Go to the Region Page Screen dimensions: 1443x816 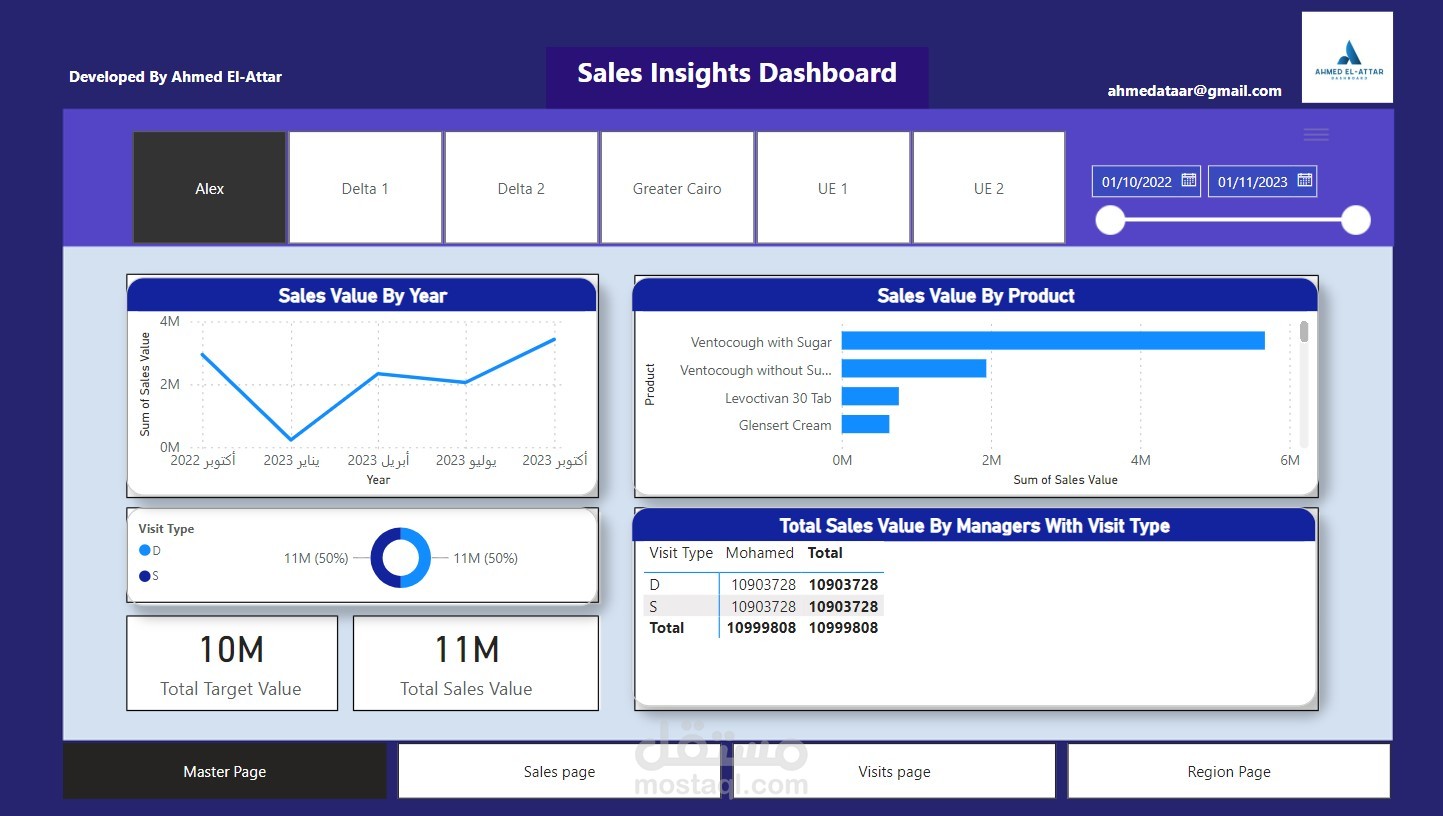[x=1229, y=771]
